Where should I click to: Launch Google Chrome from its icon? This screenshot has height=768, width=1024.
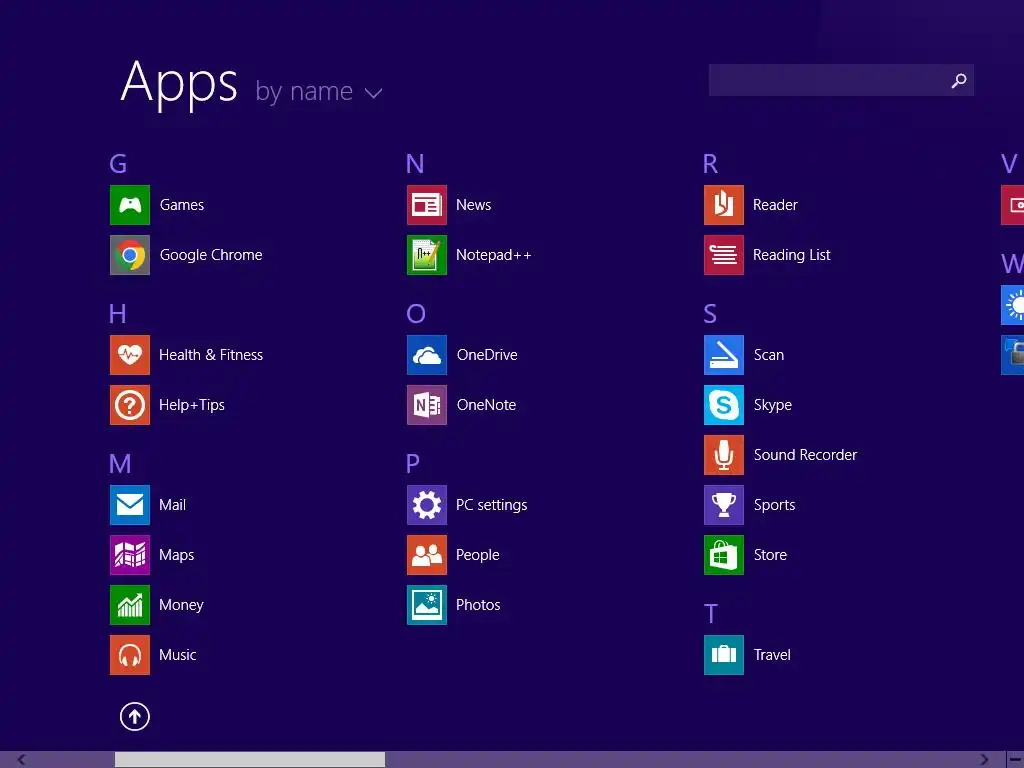[129, 255]
